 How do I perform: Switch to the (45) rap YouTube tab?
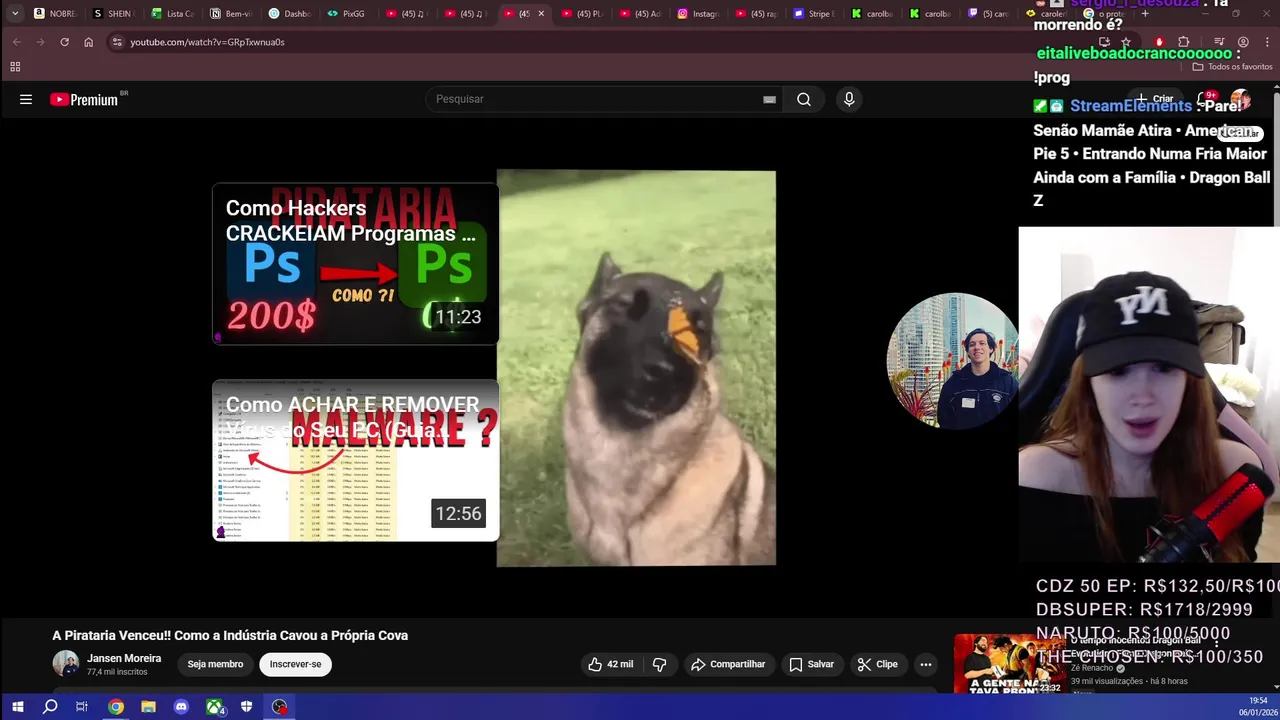[x=757, y=14]
